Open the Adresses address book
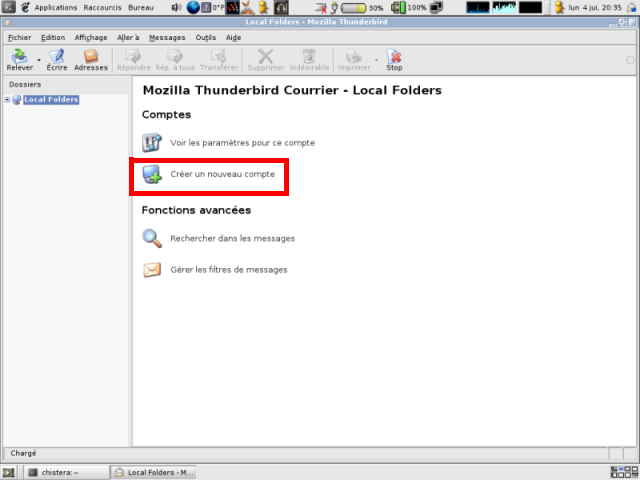640x480 pixels. (90, 57)
